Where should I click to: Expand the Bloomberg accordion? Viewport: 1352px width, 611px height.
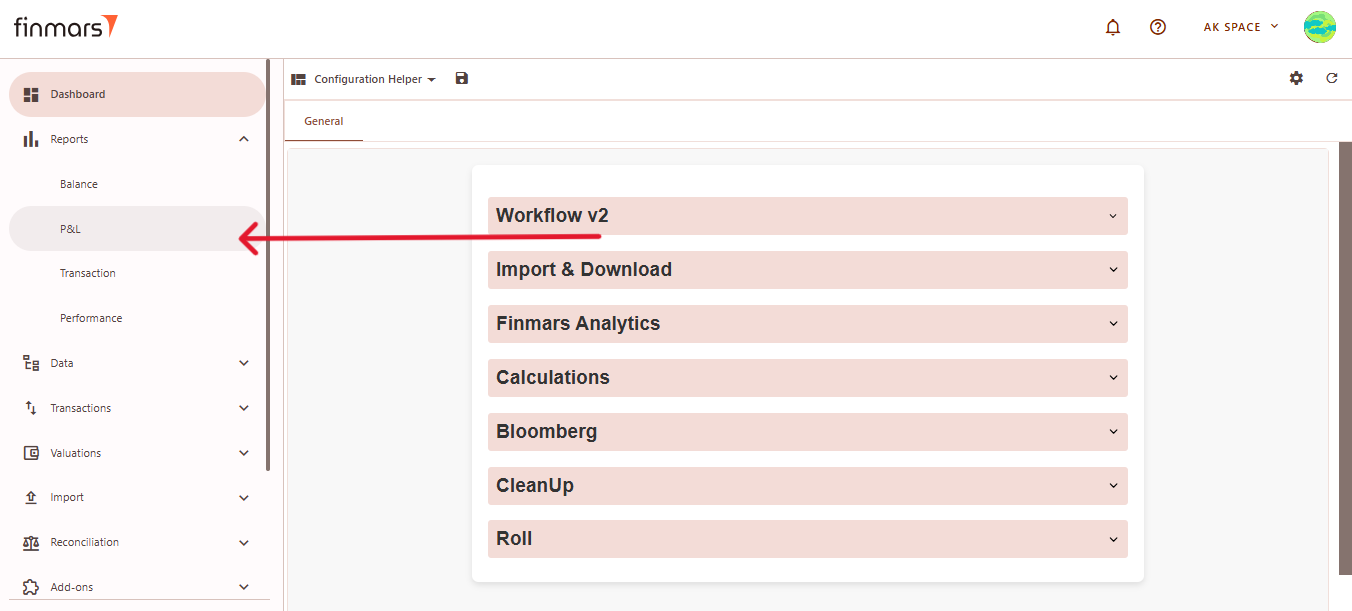point(807,432)
